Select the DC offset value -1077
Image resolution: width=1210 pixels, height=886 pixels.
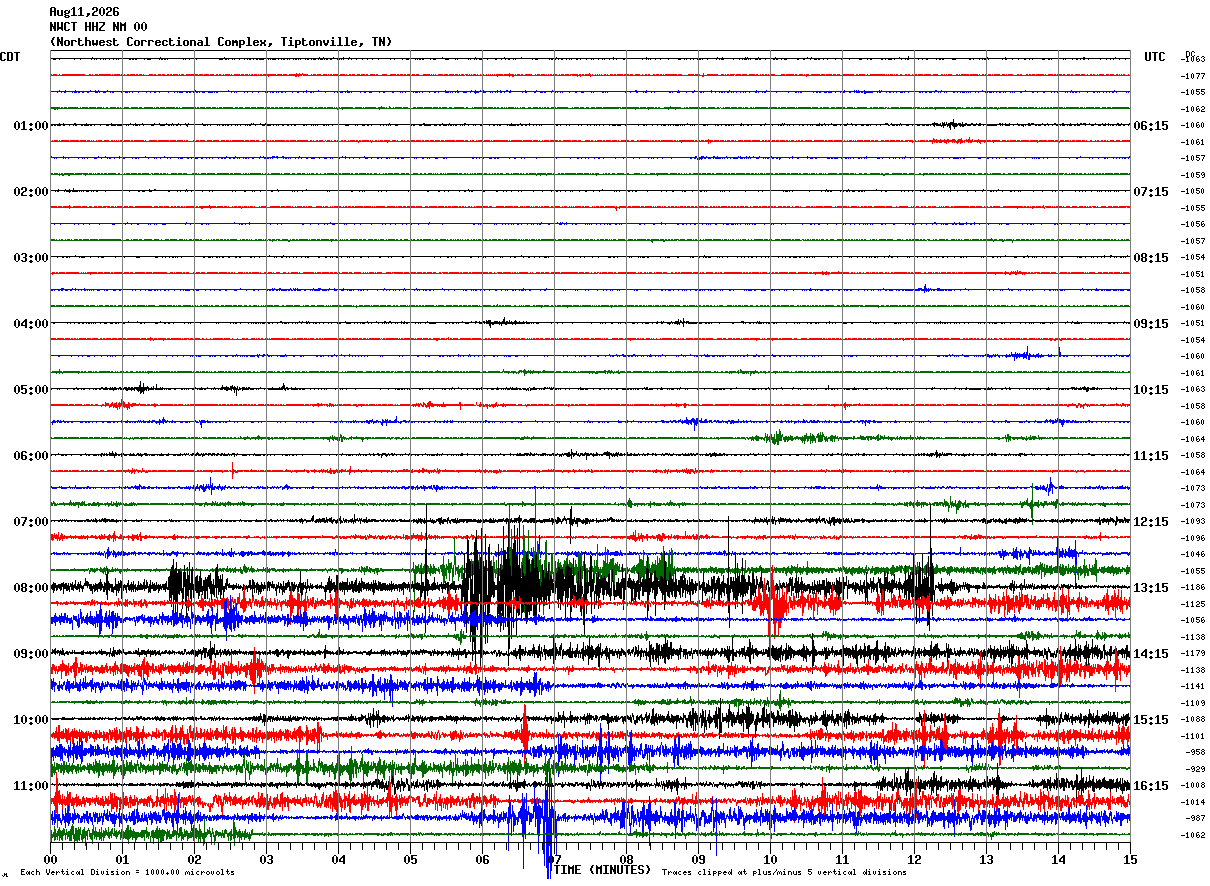pyautogui.click(x=1194, y=76)
